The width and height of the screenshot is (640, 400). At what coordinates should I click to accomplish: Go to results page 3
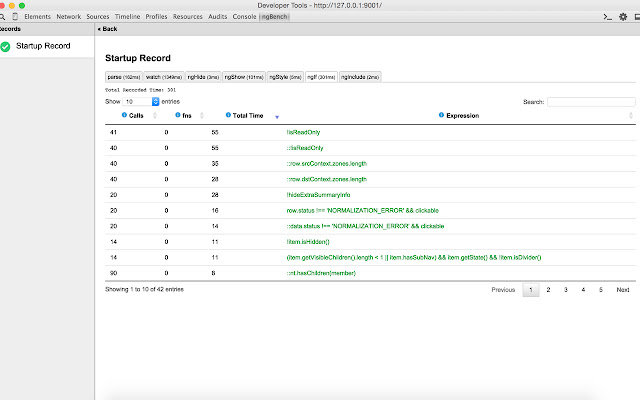566,290
